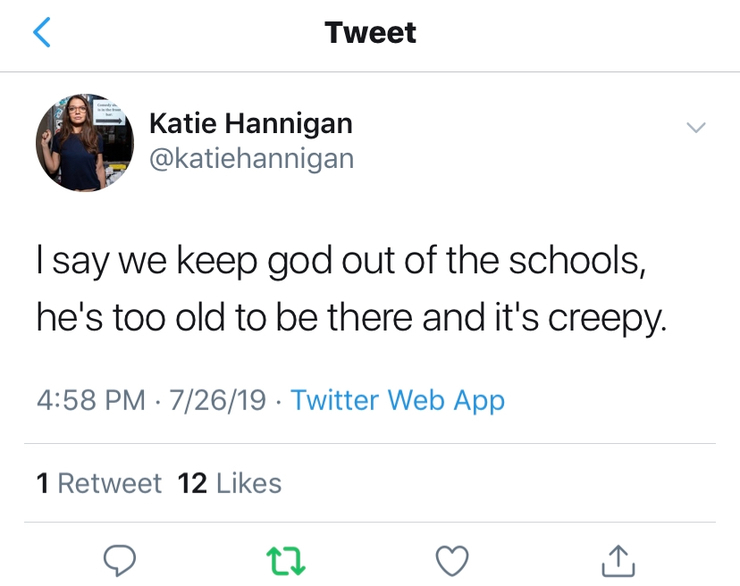Open the Katie Hannigan display name
The height and width of the screenshot is (586, 740).
point(251,124)
